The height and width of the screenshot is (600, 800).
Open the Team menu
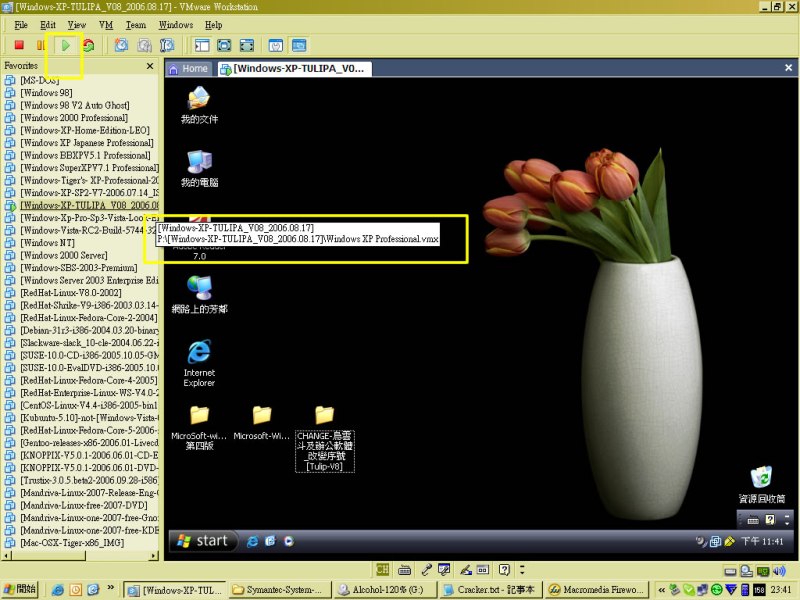coord(136,25)
